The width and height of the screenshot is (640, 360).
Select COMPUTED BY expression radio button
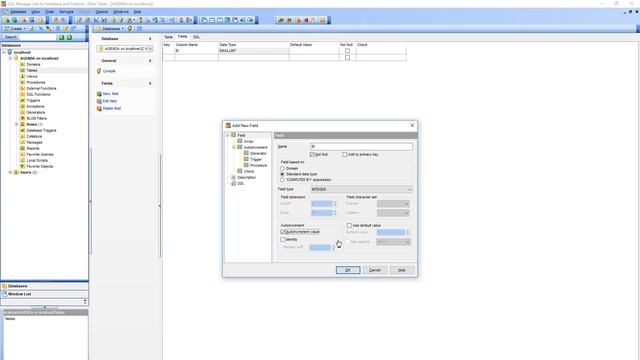(282, 180)
